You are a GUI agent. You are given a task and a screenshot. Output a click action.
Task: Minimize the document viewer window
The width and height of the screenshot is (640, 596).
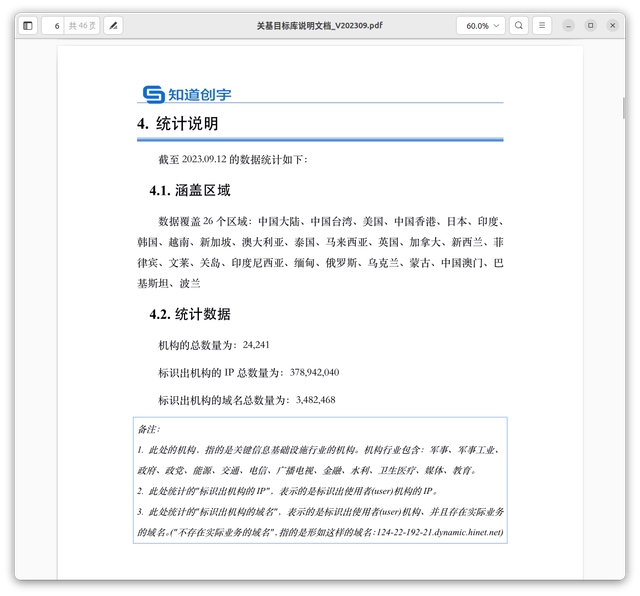569,25
